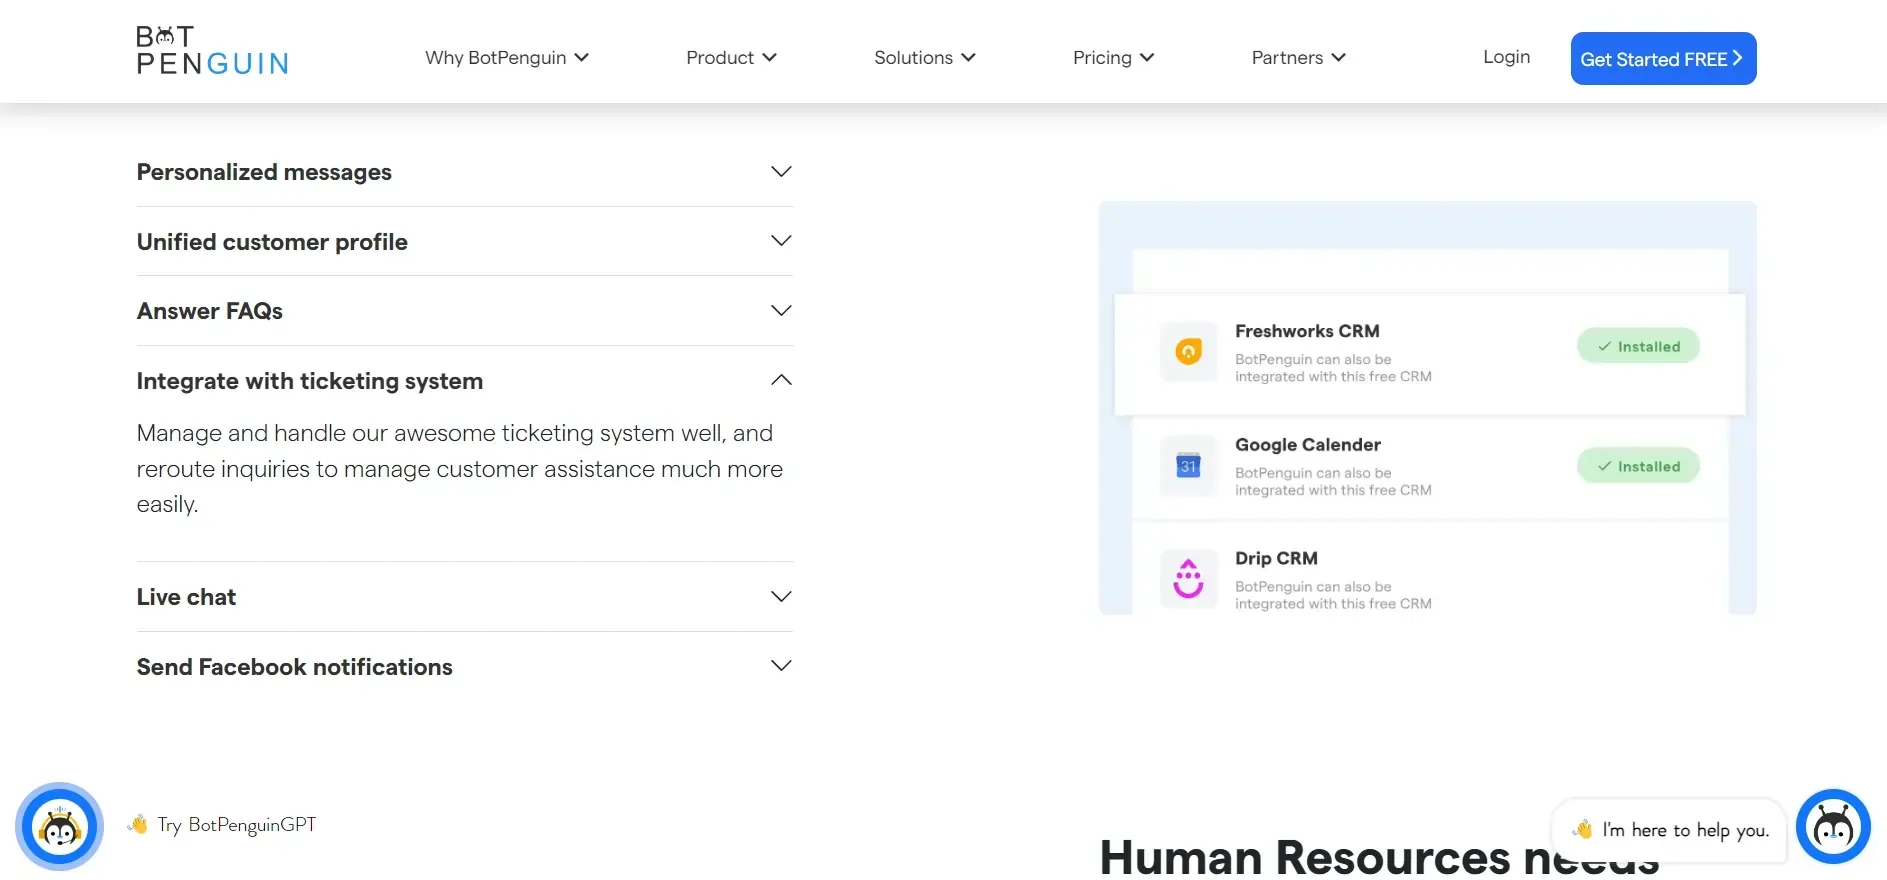Click the I'm here to help you bubble
1887x880 pixels.
tap(1669, 830)
